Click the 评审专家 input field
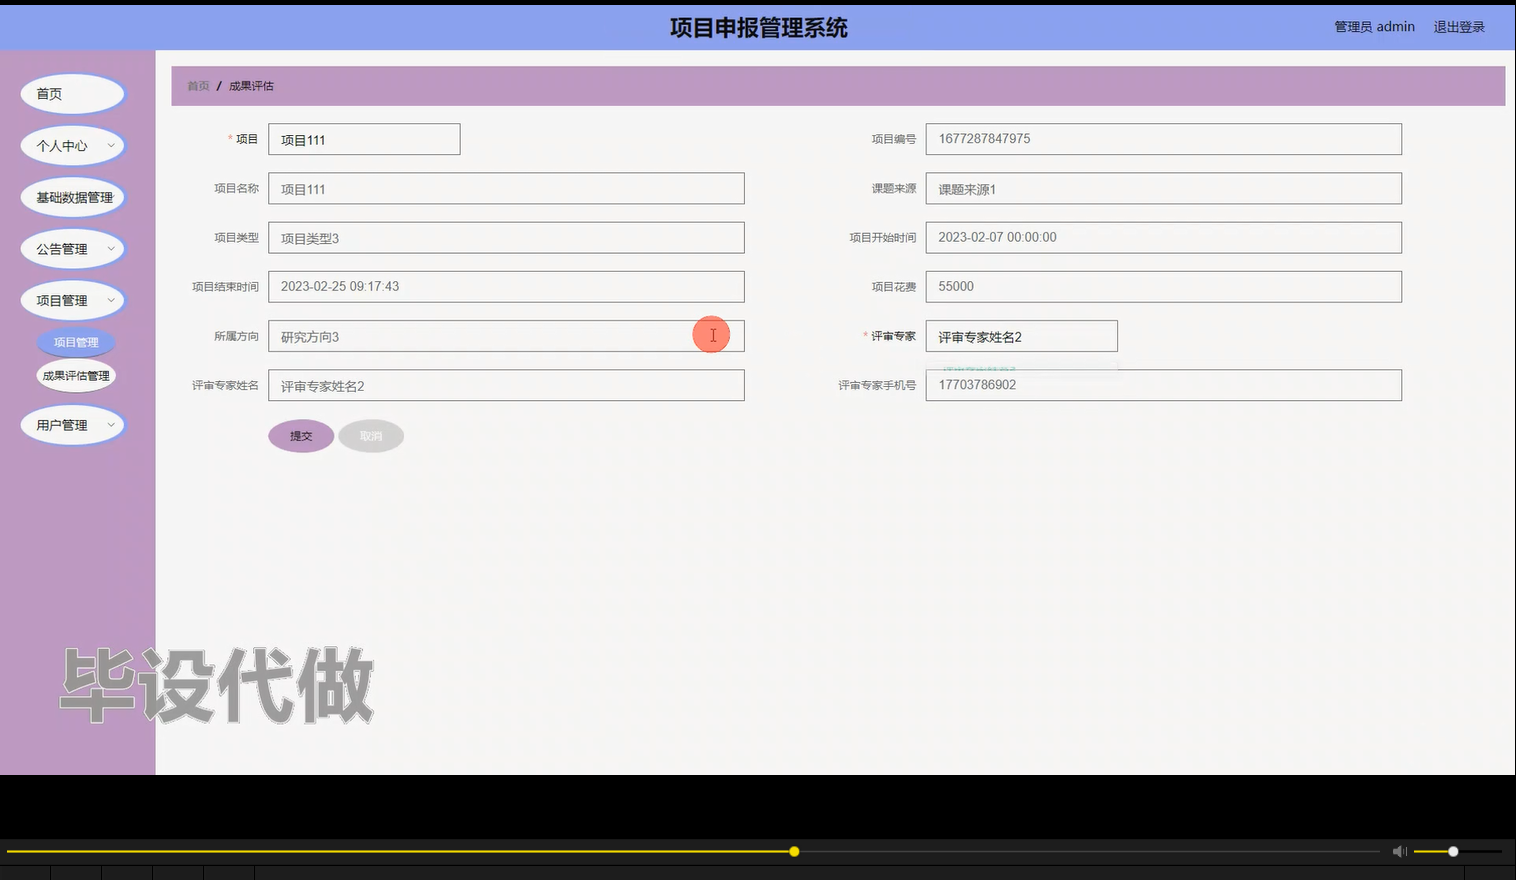 pyautogui.click(x=1021, y=335)
